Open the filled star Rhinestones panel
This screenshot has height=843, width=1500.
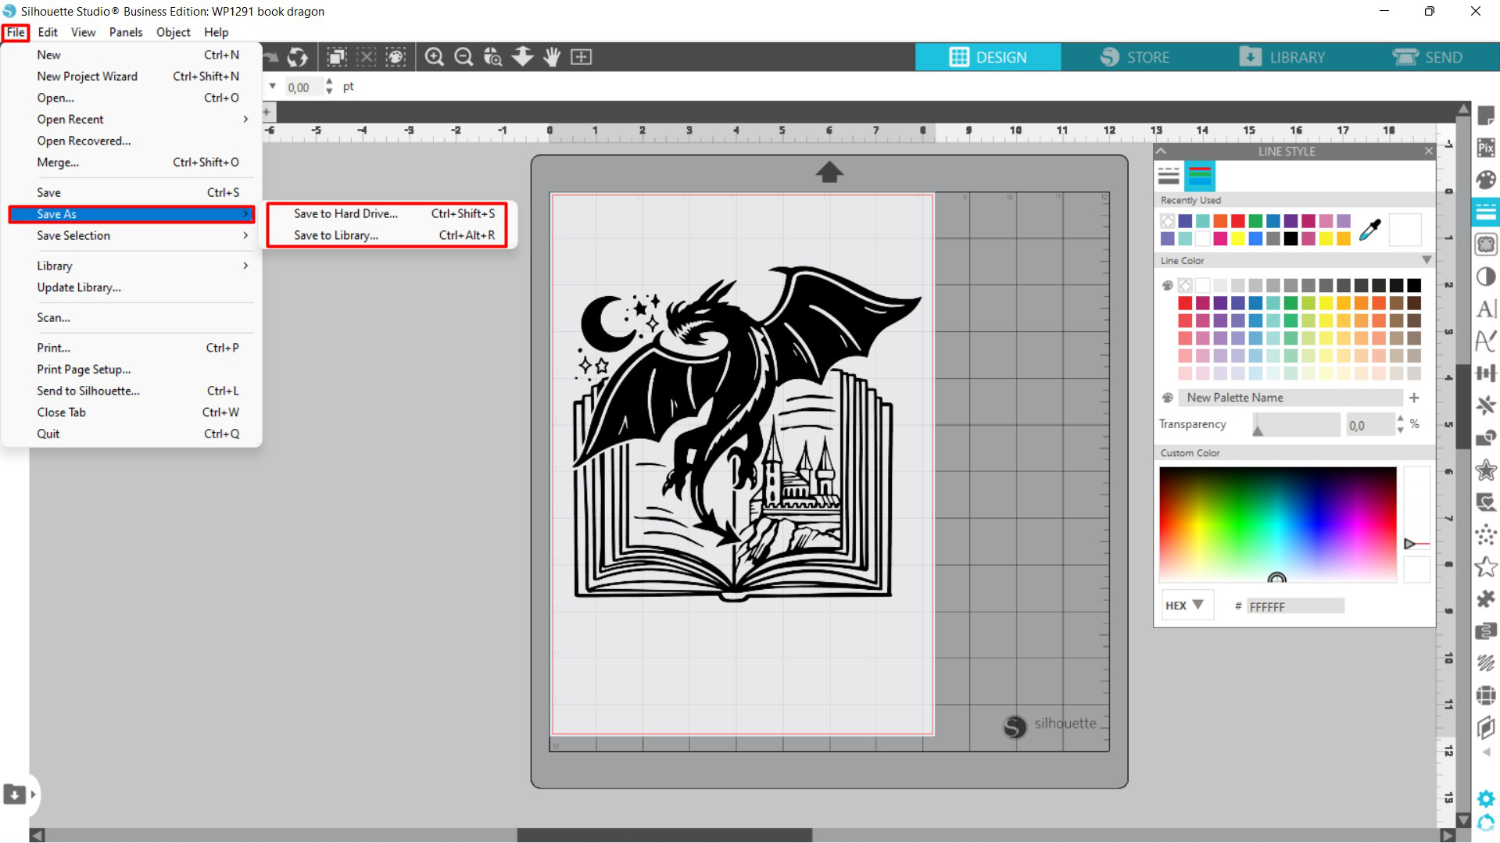pos(1486,470)
